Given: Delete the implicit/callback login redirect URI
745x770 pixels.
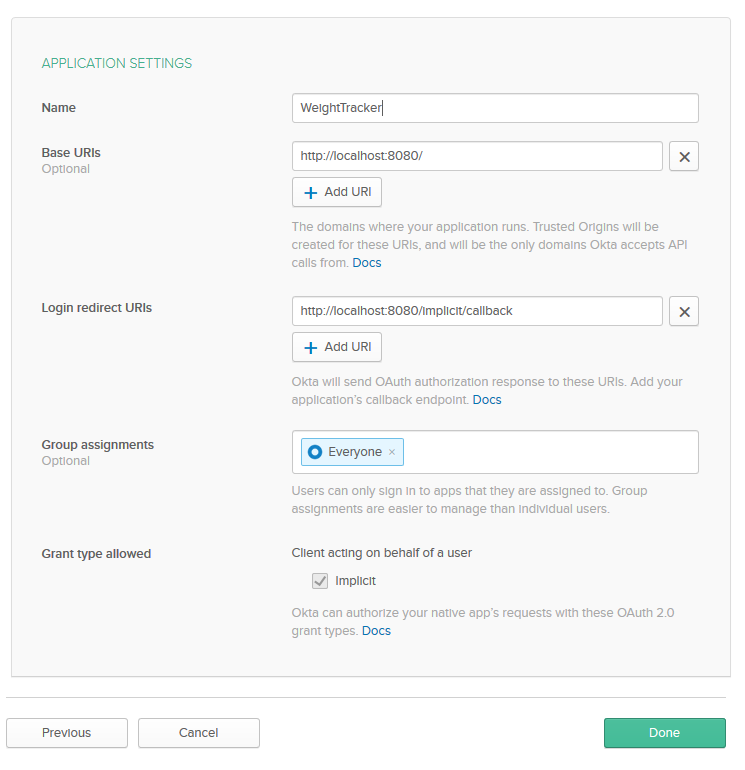Looking at the screenshot, I should [x=683, y=312].
